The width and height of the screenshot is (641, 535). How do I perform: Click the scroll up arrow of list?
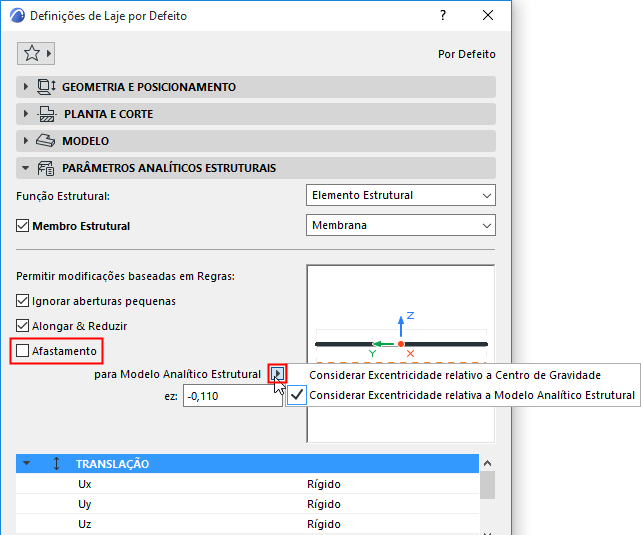coord(487,463)
